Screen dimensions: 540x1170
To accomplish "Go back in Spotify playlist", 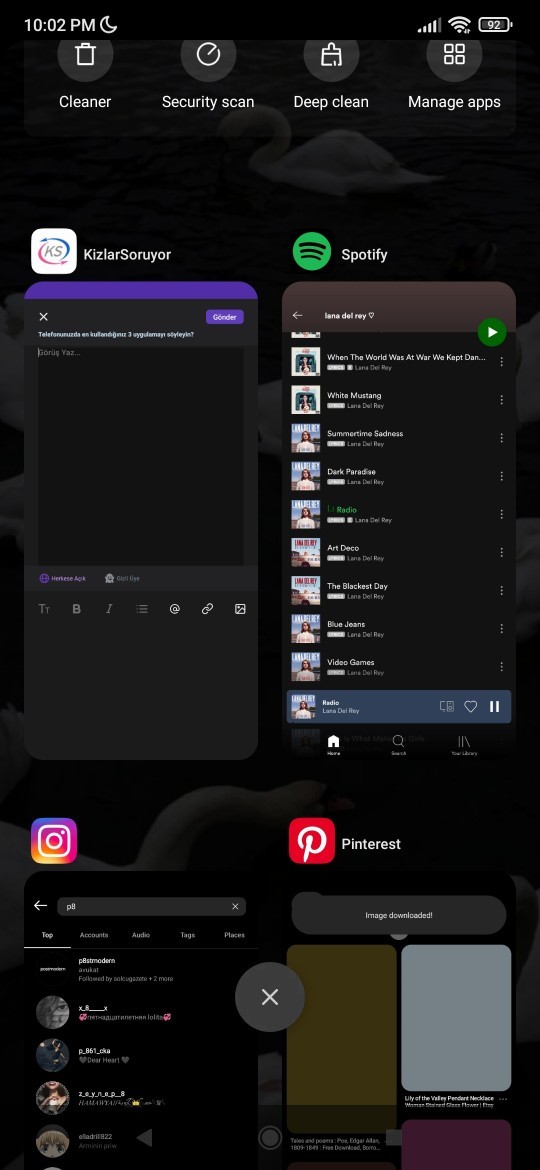I will pyautogui.click(x=298, y=315).
